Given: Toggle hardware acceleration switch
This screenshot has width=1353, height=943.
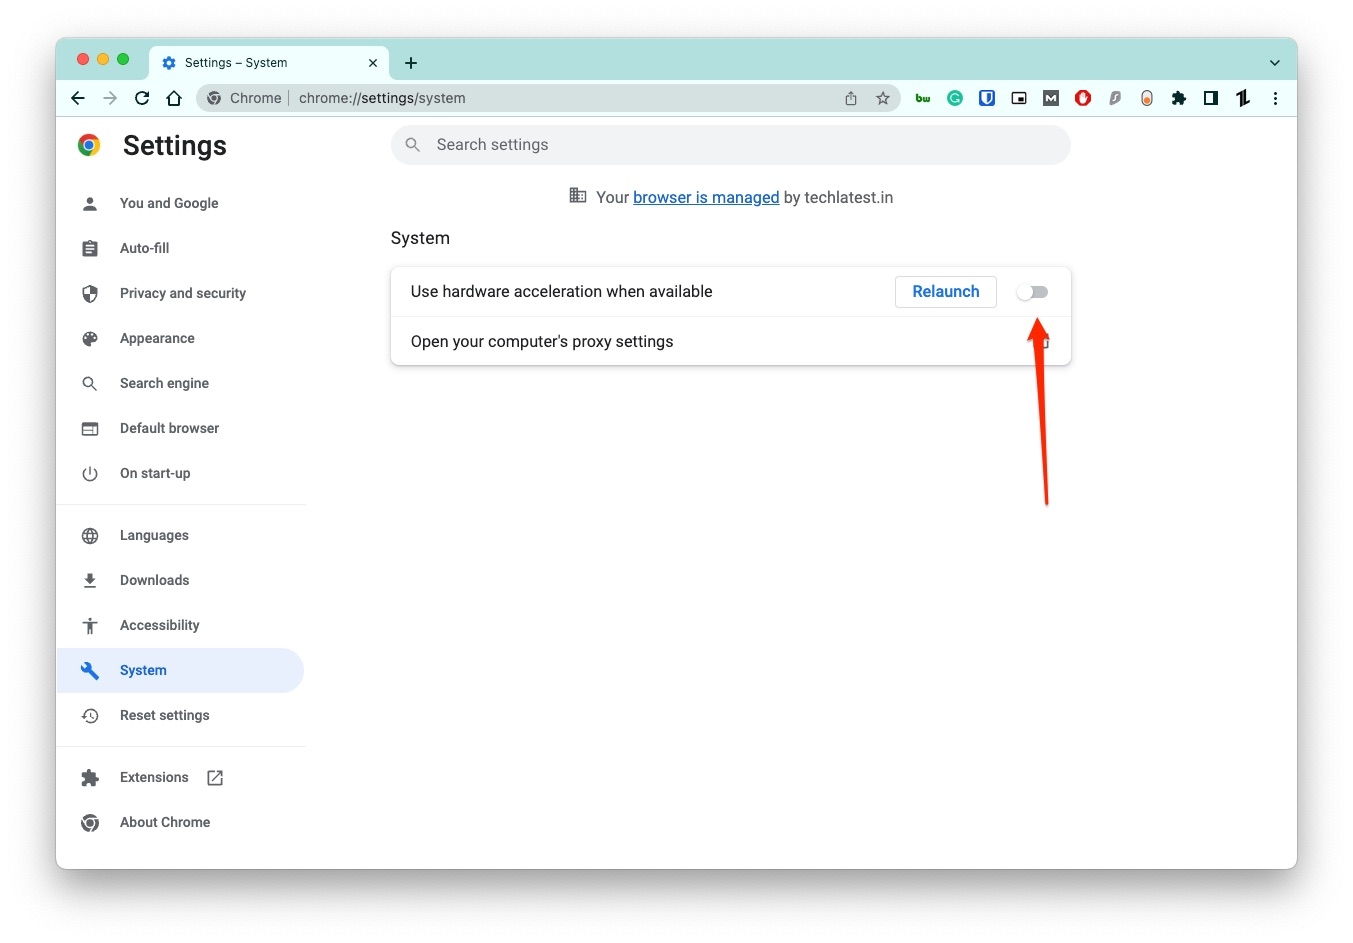Looking at the screenshot, I should tap(1032, 292).
